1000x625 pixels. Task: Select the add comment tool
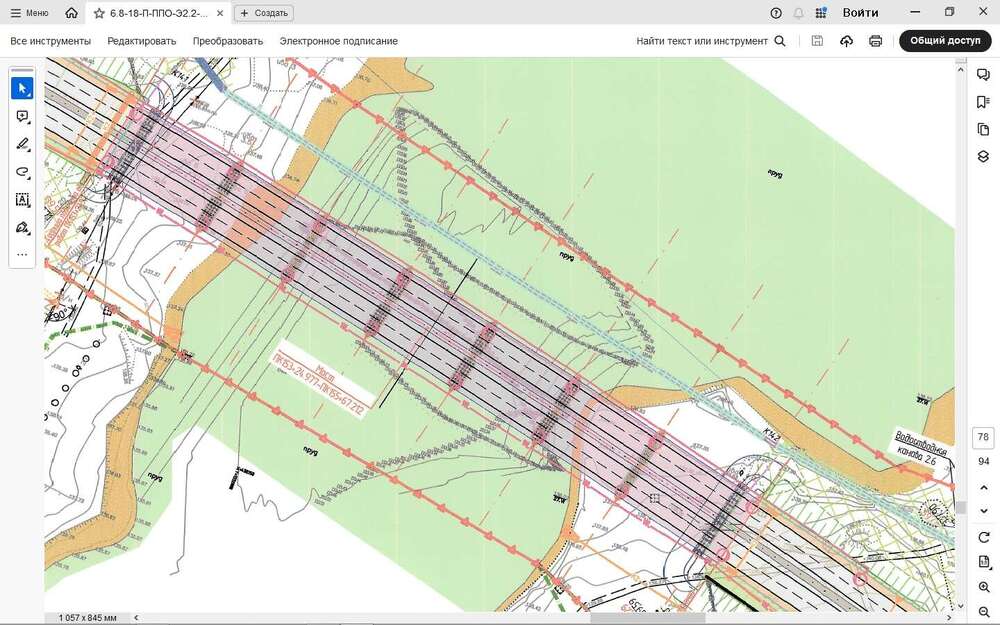point(22,116)
